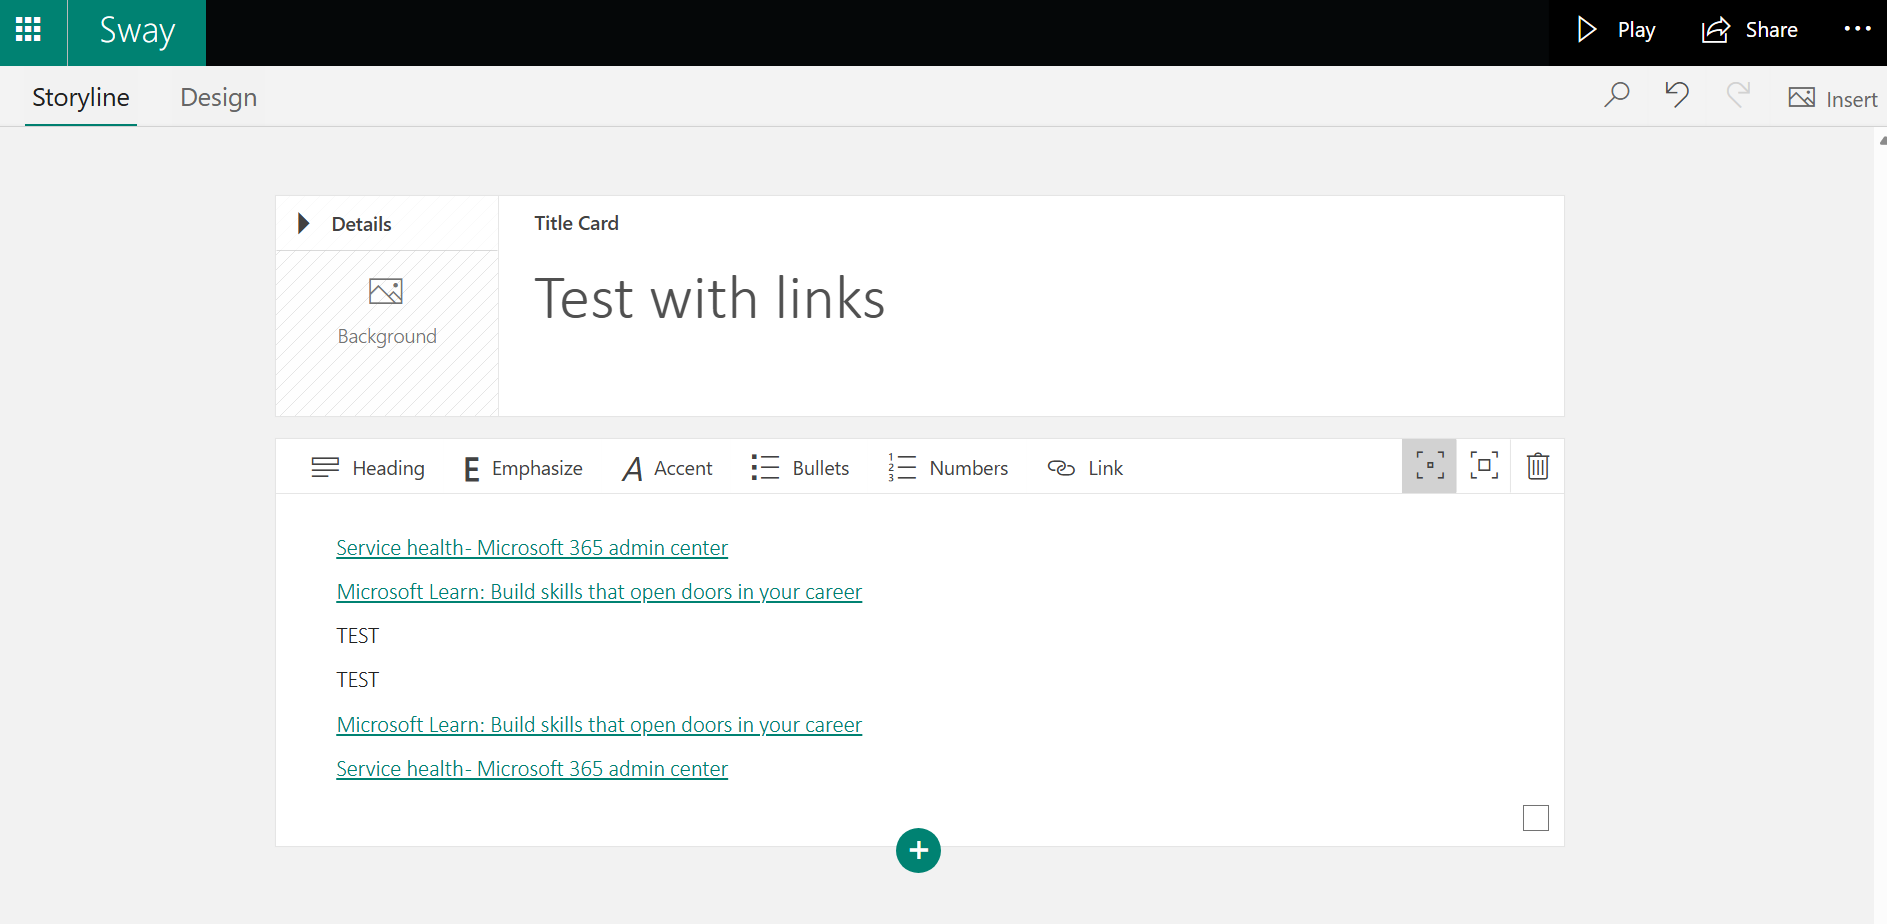Switch to the Design tab

pos(218,97)
